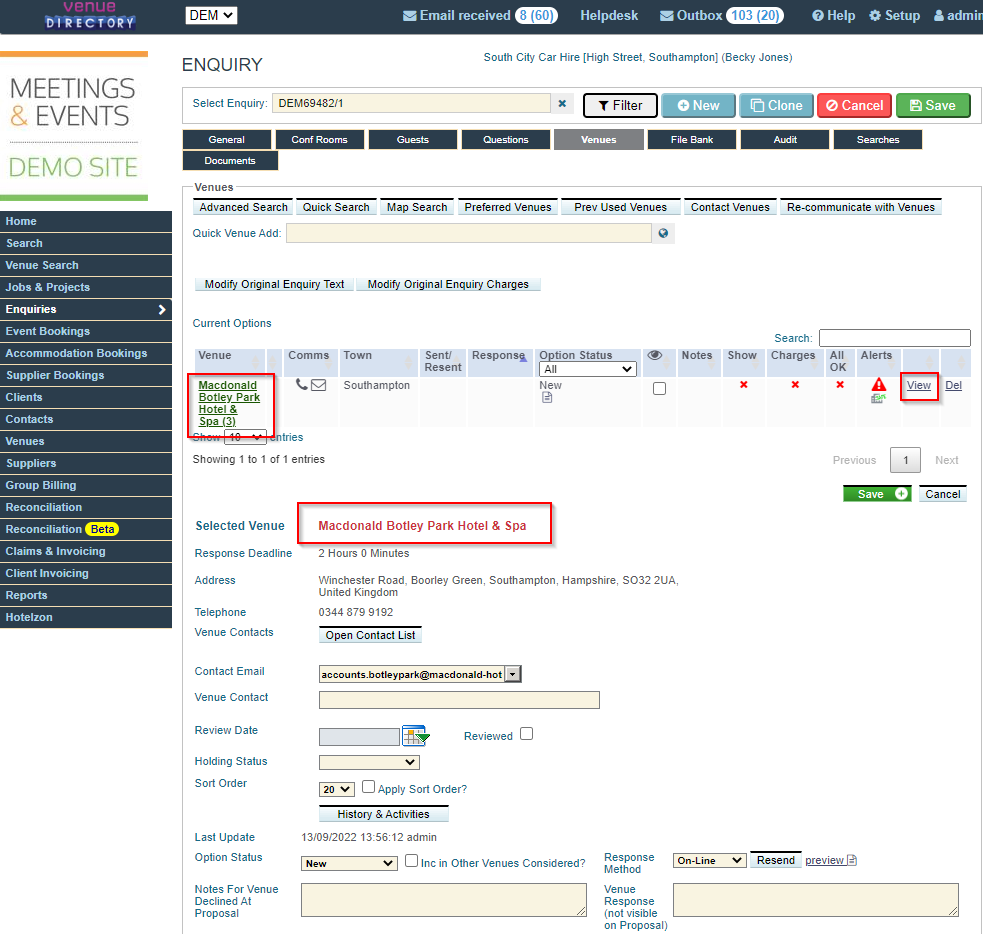This screenshot has width=983, height=934.
Task: Click the View link in venue row
Action: click(x=918, y=385)
